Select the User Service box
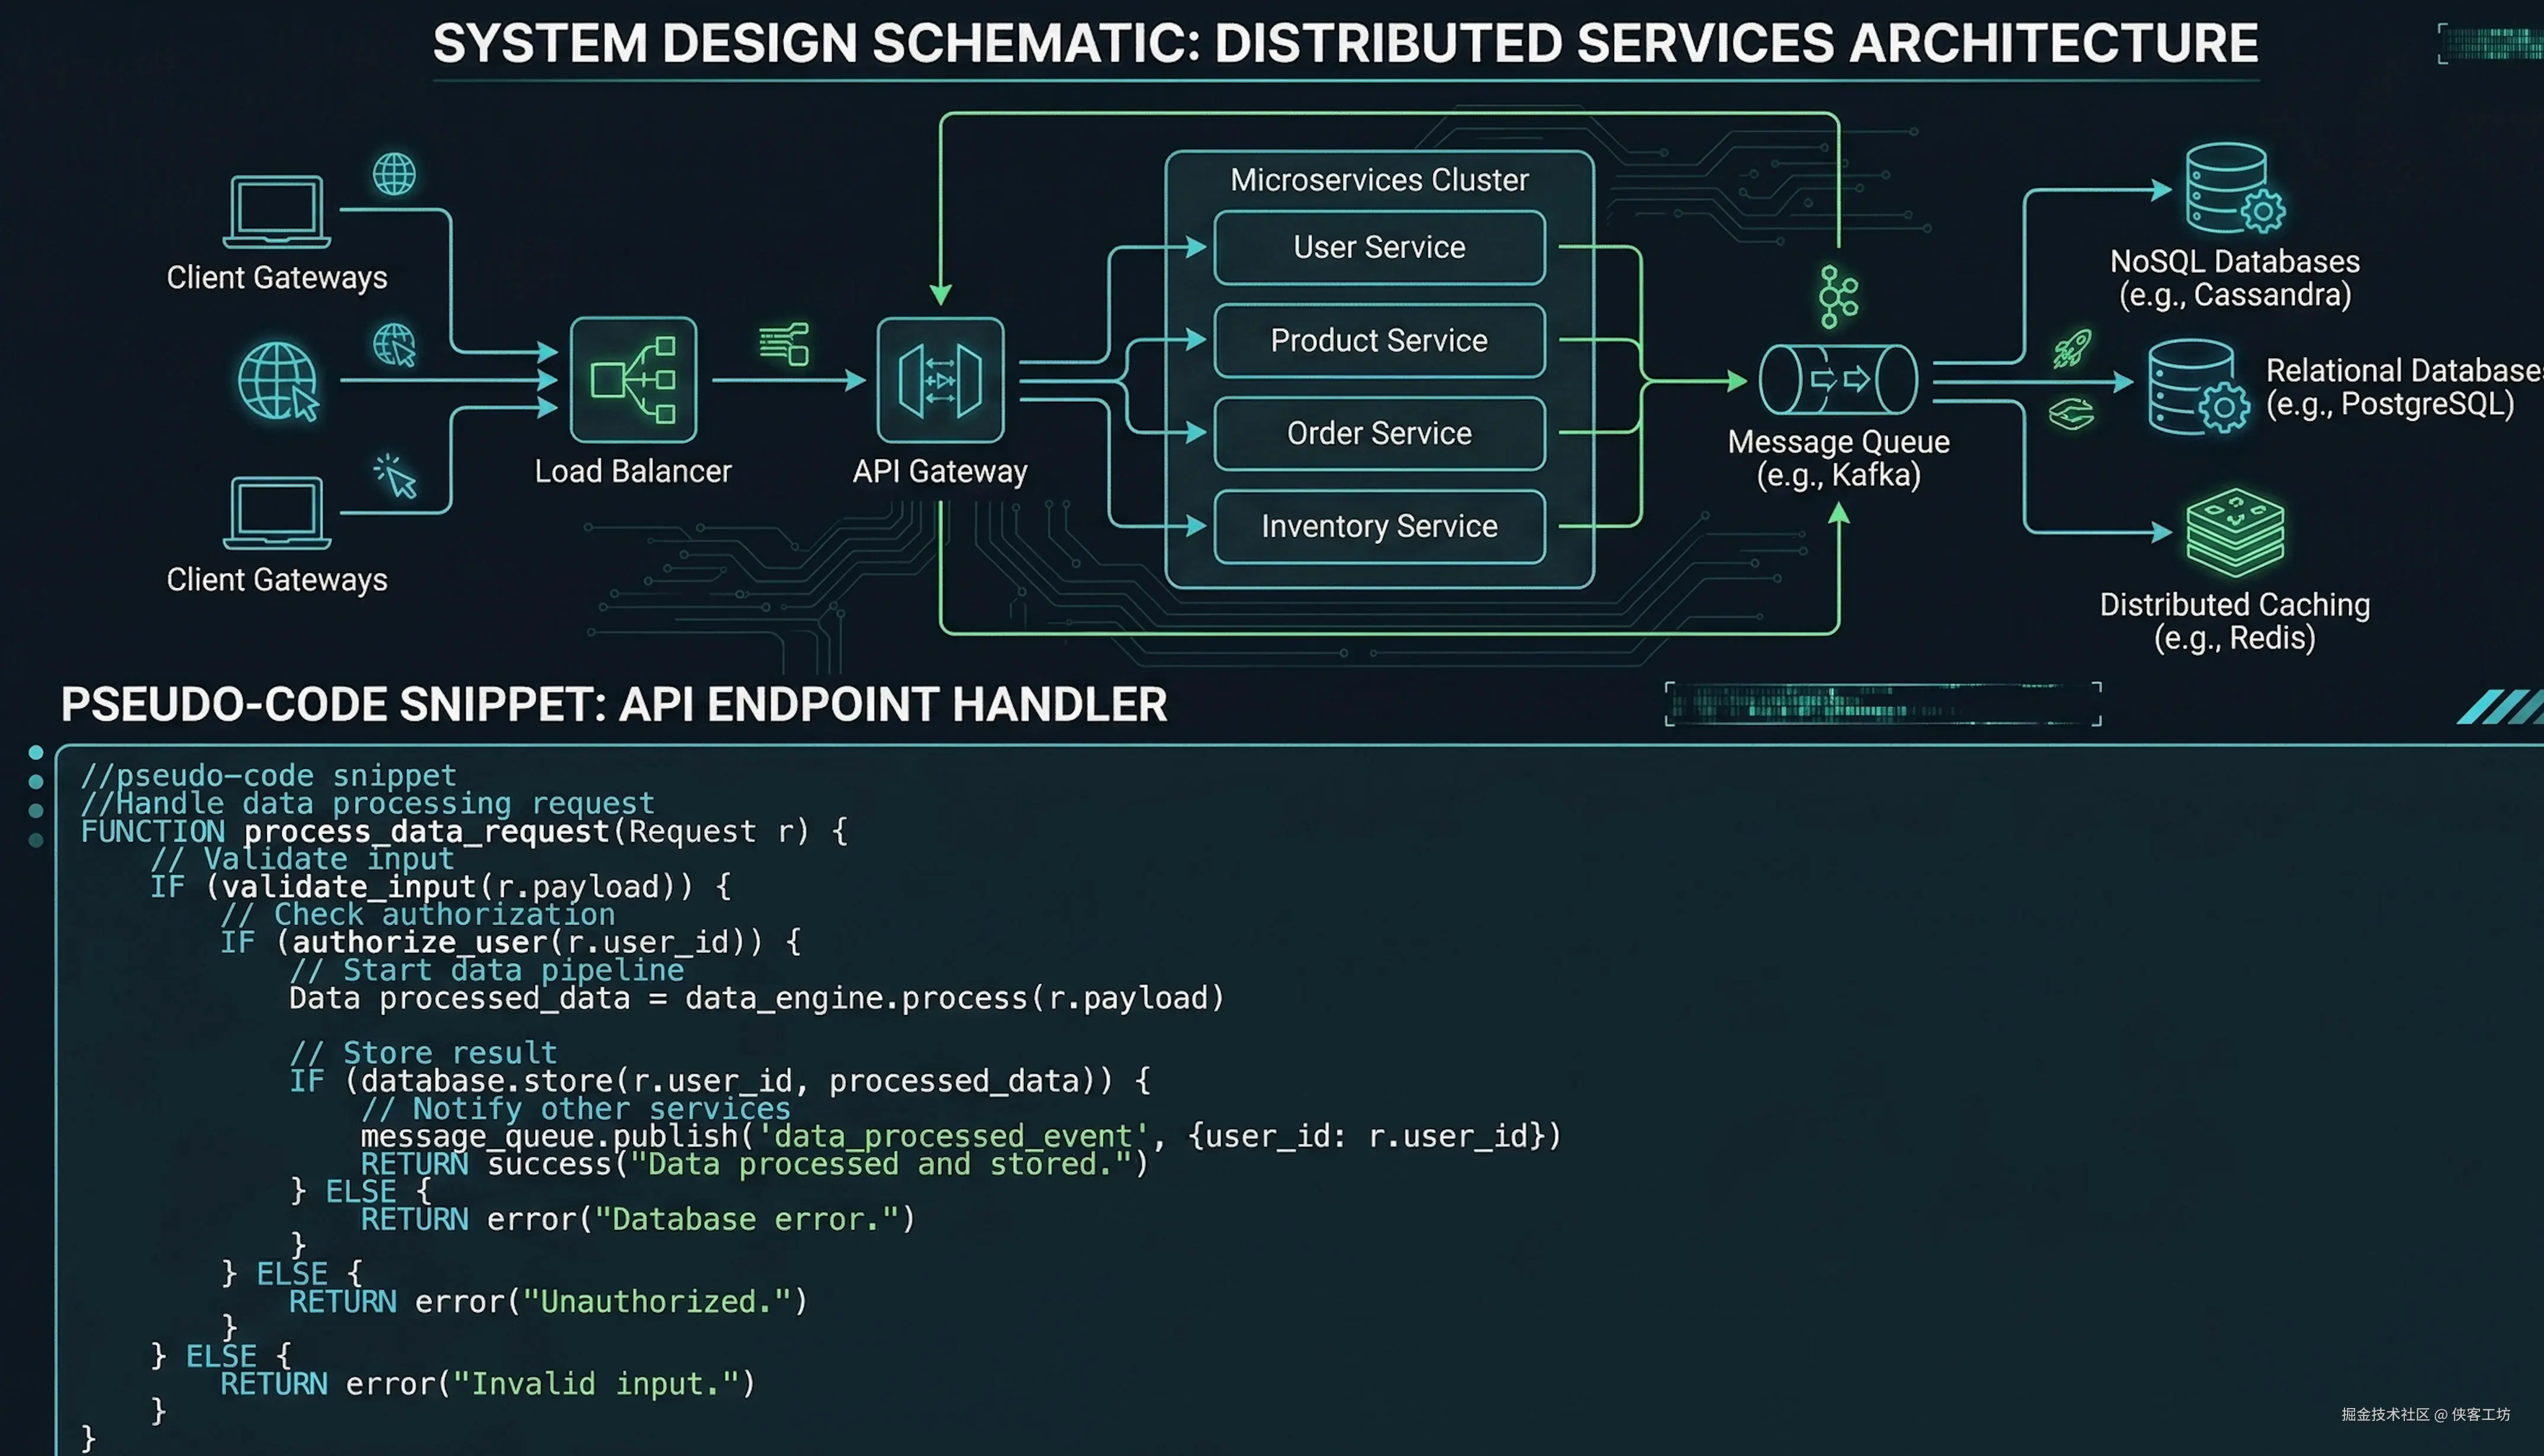Viewport: 2544px width, 1456px height. [x=1378, y=247]
